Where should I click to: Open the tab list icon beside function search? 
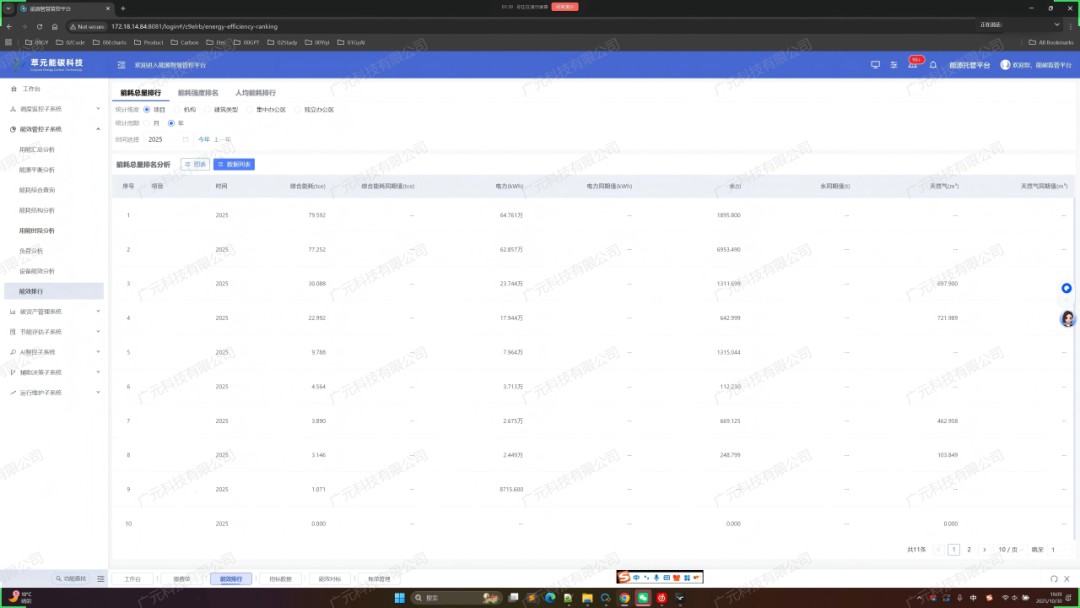tap(101, 579)
